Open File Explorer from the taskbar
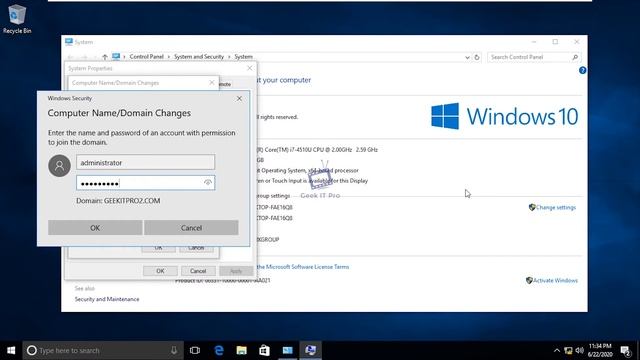640x360 pixels. (x=242, y=350)
